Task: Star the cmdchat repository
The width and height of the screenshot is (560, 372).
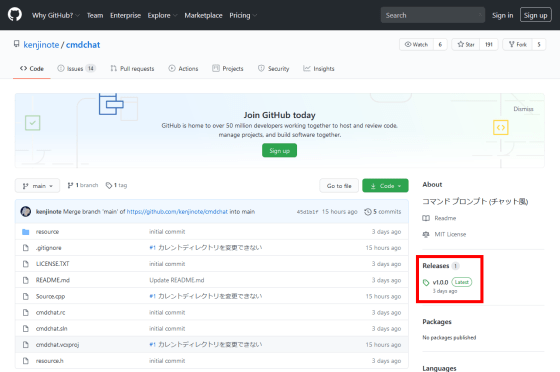Action: [466, 45]
